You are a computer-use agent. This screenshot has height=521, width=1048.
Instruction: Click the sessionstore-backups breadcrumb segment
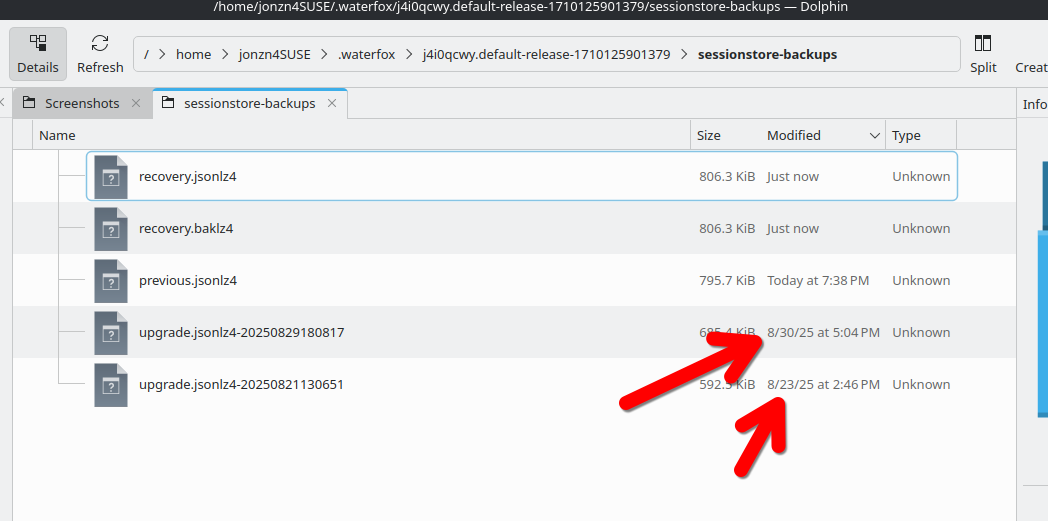coord(767,55)
